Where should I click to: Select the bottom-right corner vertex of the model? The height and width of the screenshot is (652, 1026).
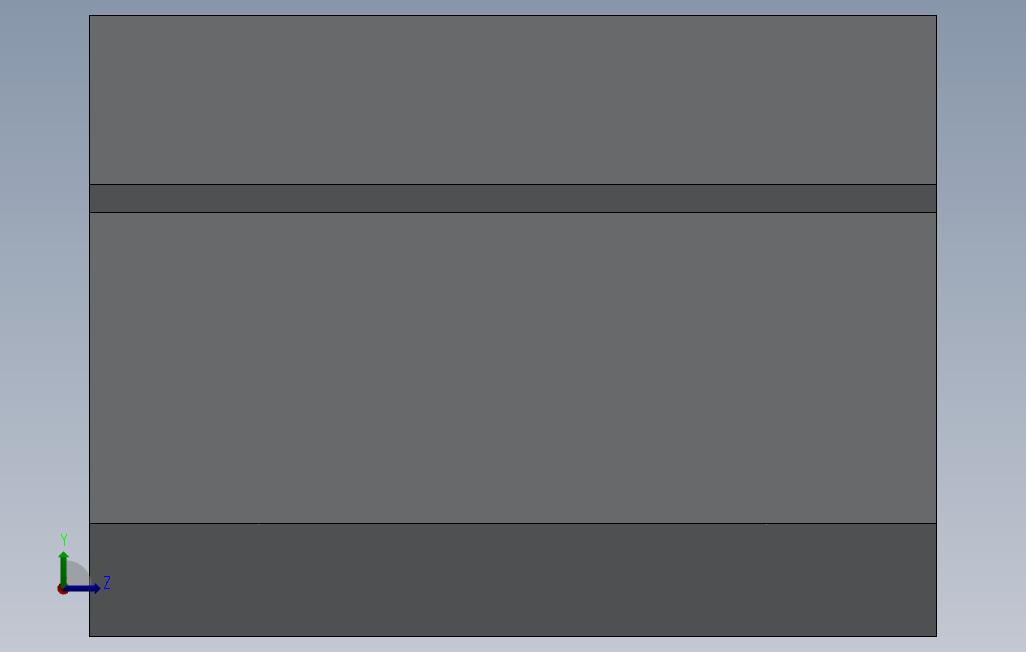coord(936,636)
